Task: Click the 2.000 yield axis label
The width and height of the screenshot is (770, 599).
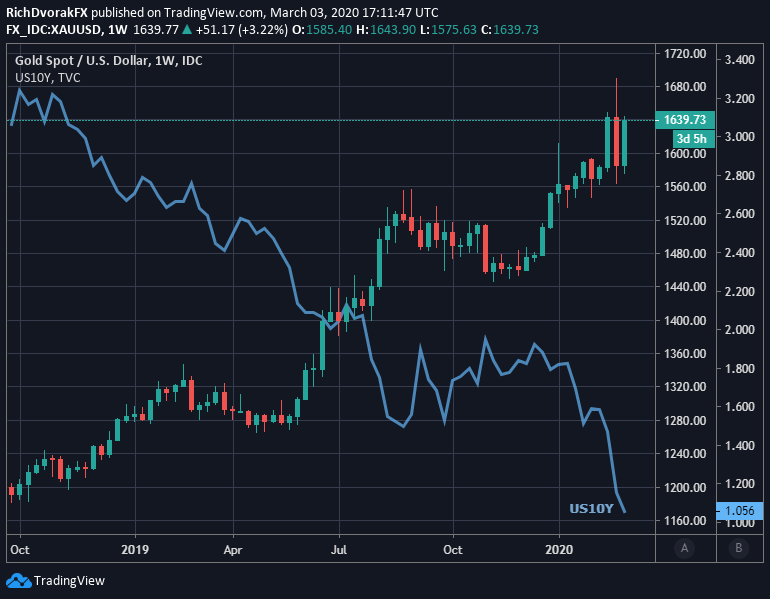Action: [x=740, y=329]
